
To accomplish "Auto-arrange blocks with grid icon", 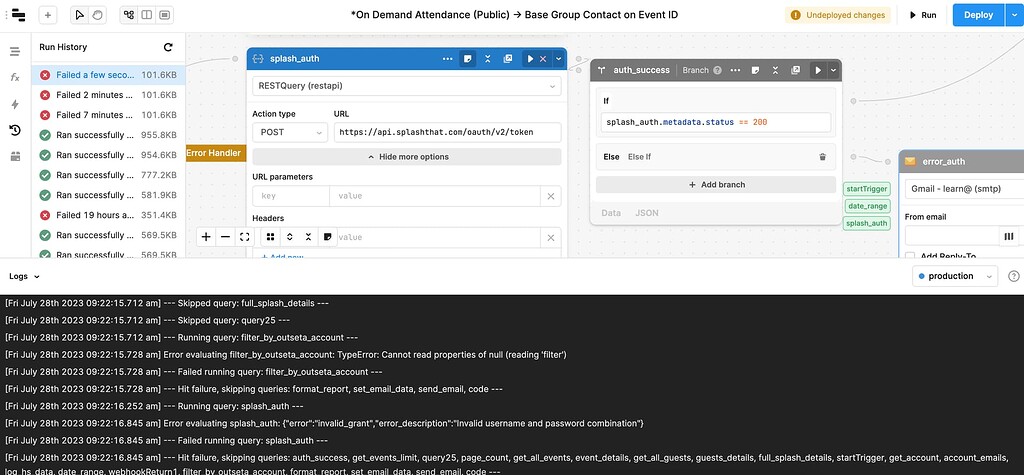I will pyautogui.click(x=270, y=237).
